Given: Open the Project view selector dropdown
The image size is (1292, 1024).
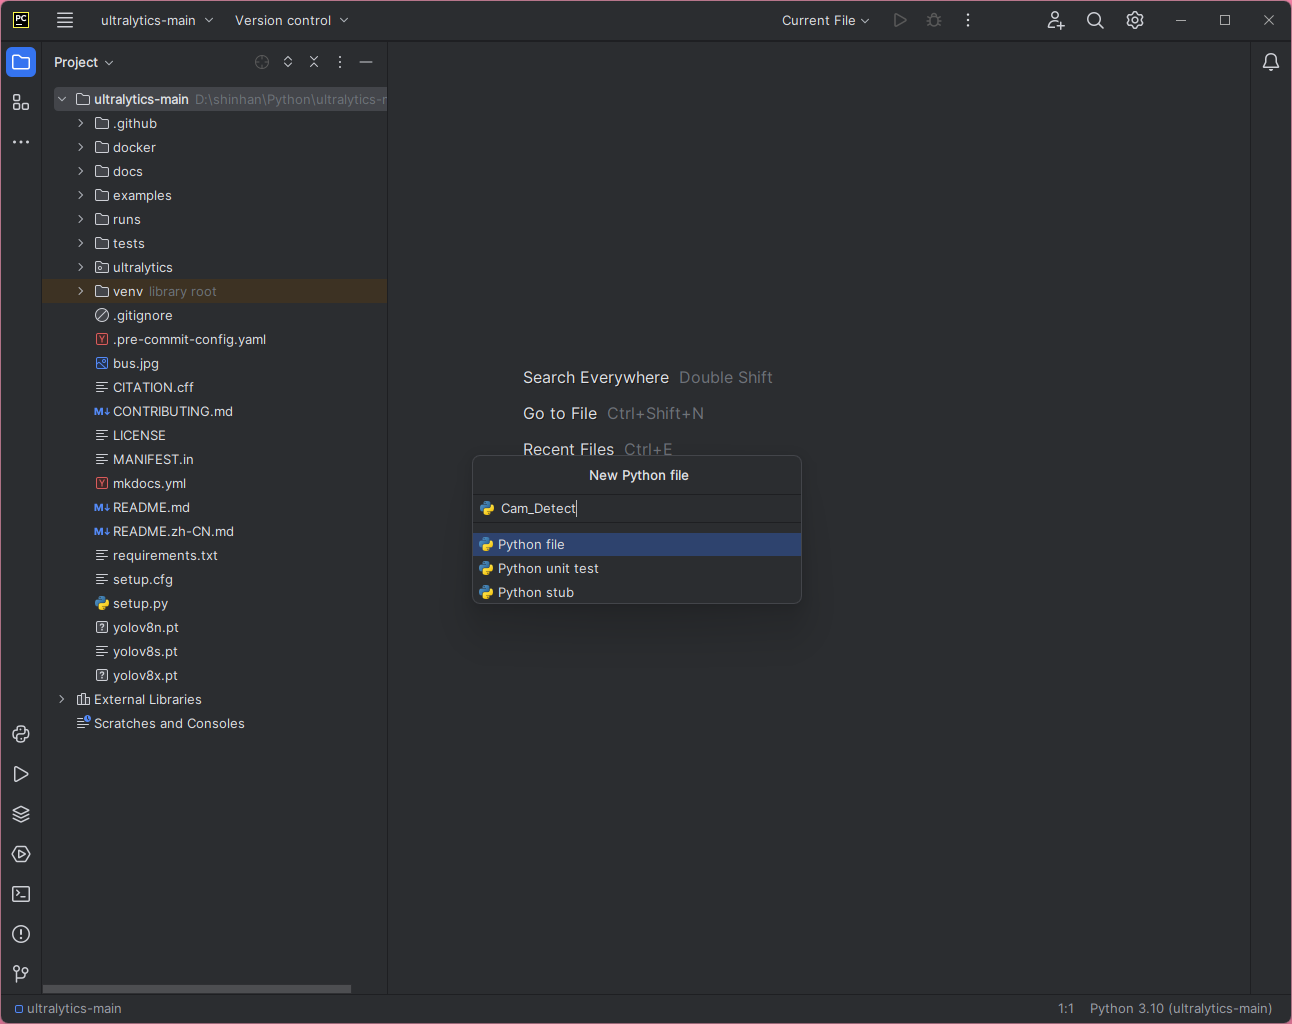Looking at the screenshot, I should 84,62.
